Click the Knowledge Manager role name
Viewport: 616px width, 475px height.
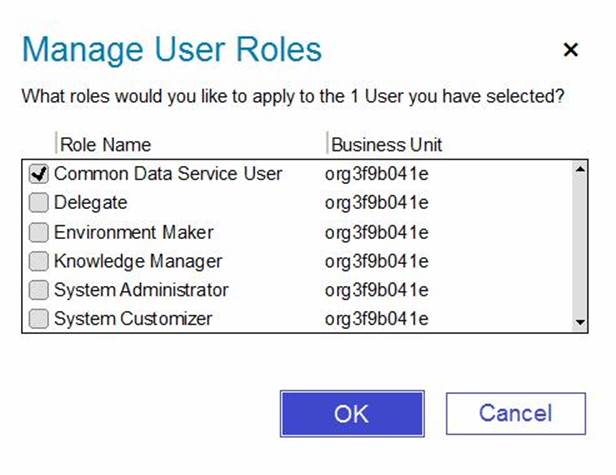(138, 262)
